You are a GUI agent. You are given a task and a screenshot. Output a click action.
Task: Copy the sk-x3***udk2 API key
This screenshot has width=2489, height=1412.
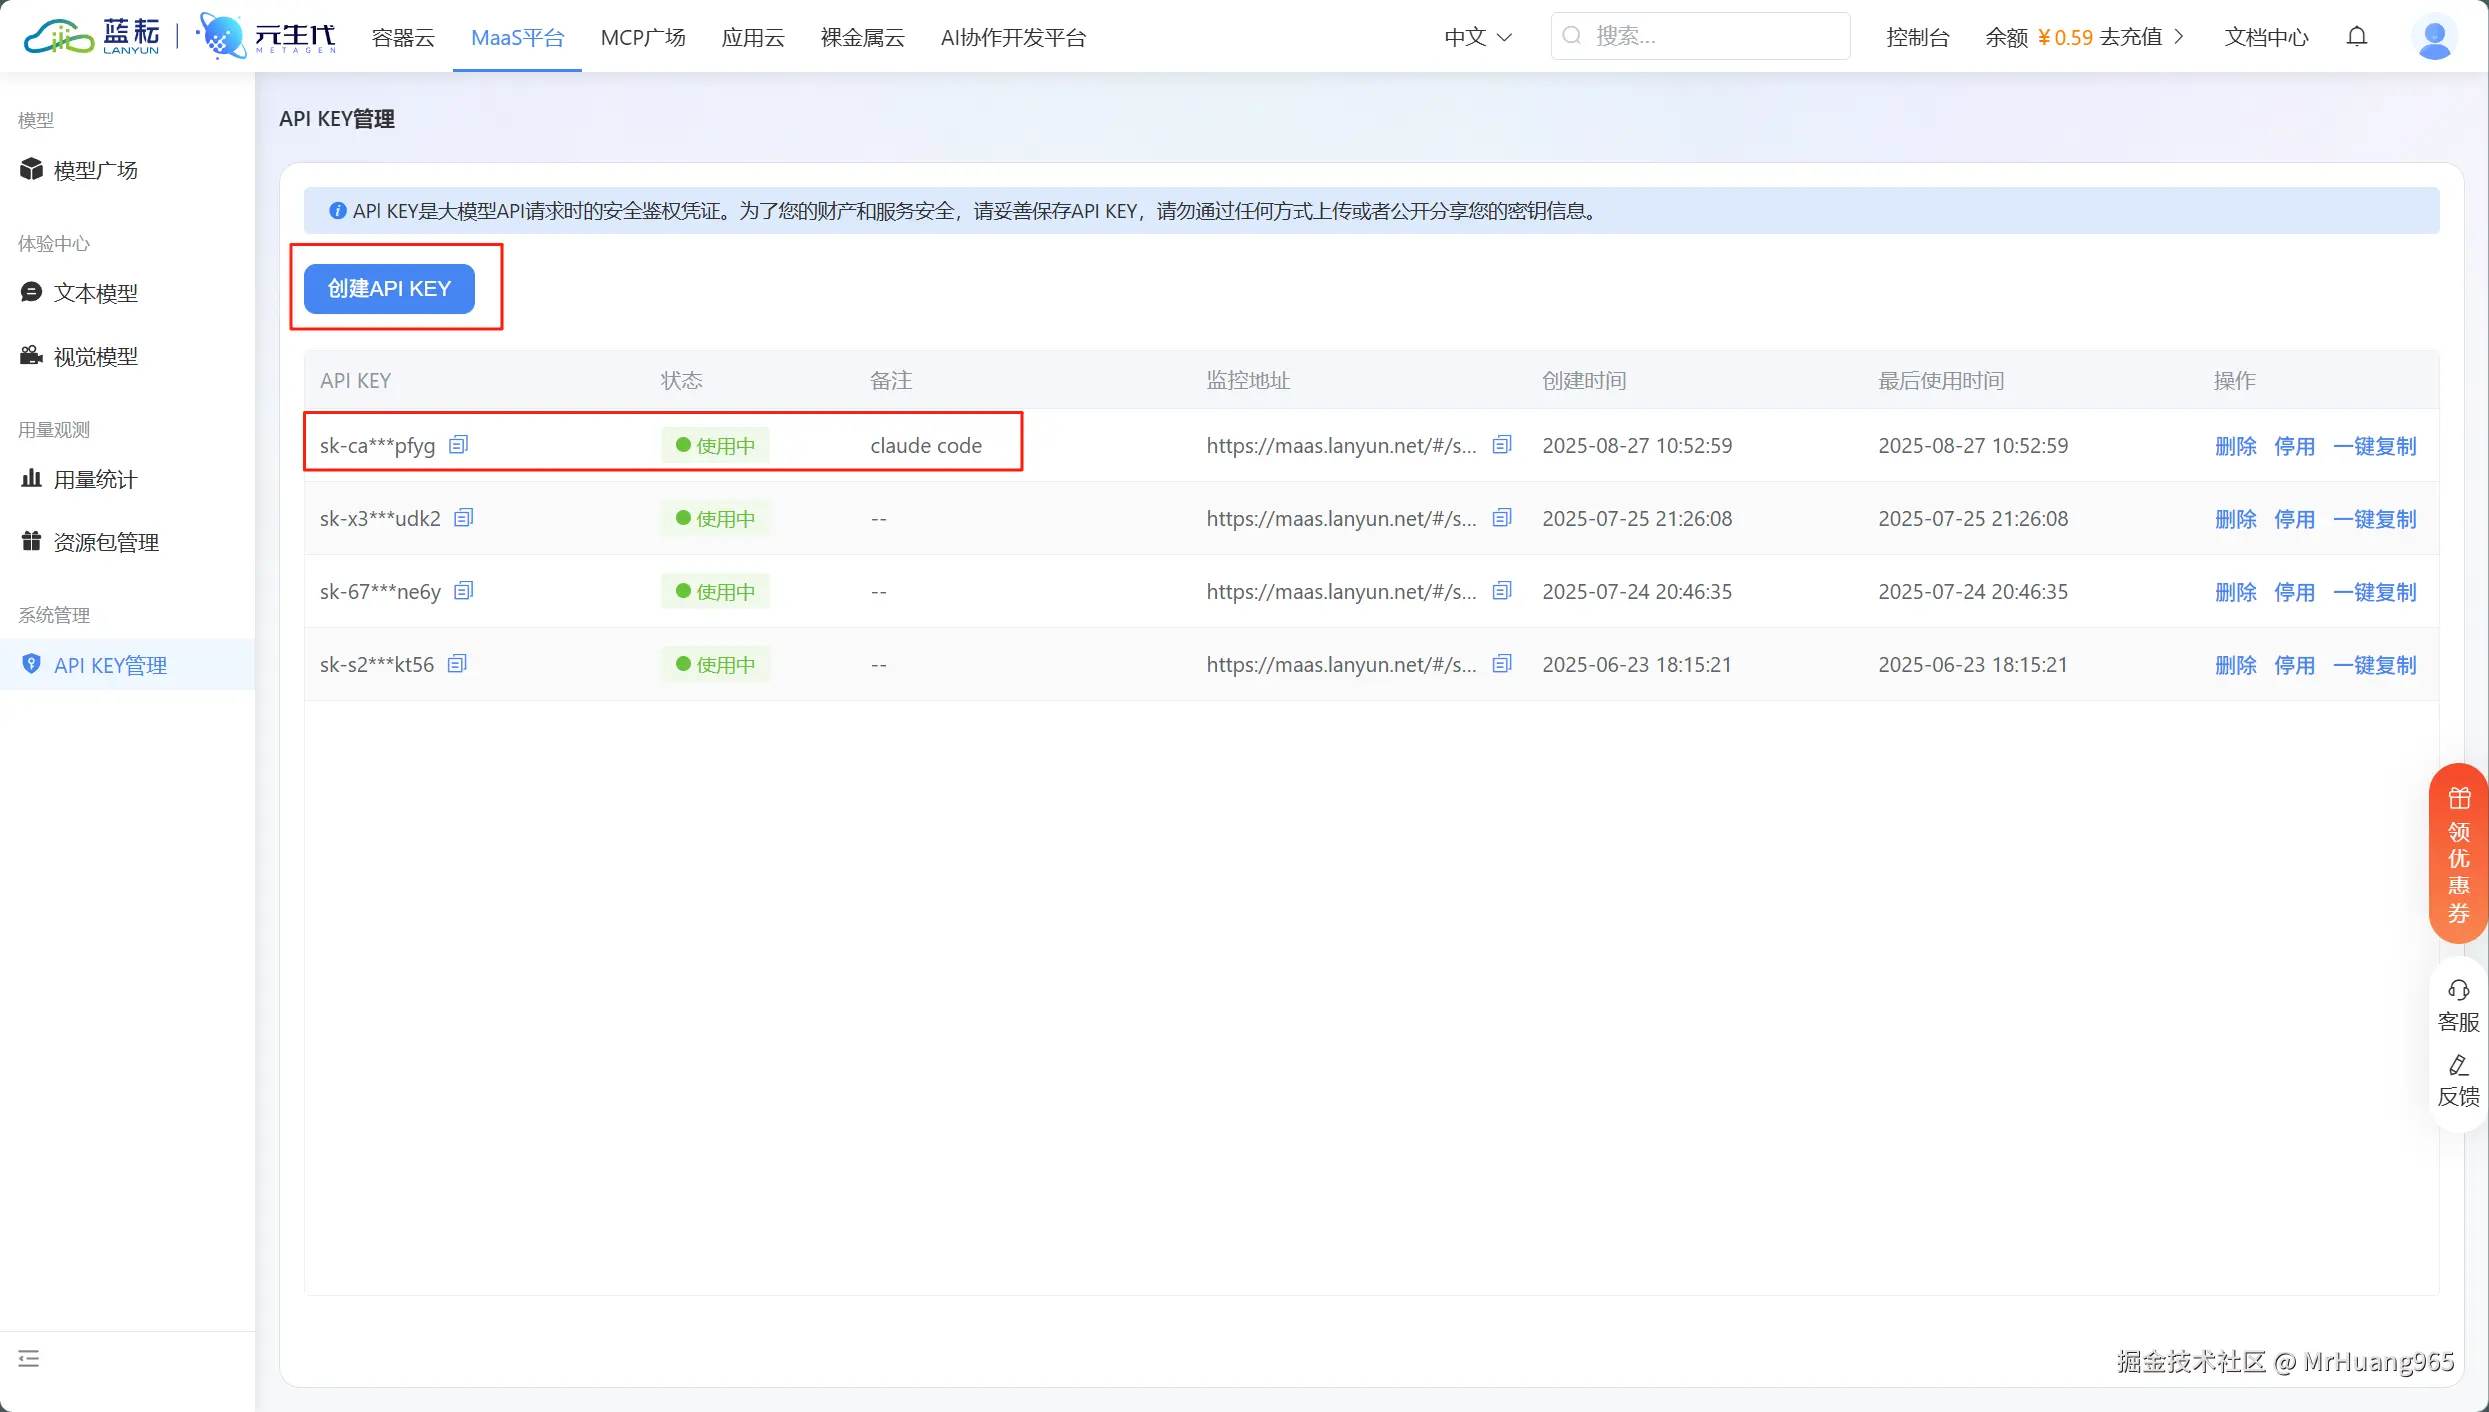[463, 518]
